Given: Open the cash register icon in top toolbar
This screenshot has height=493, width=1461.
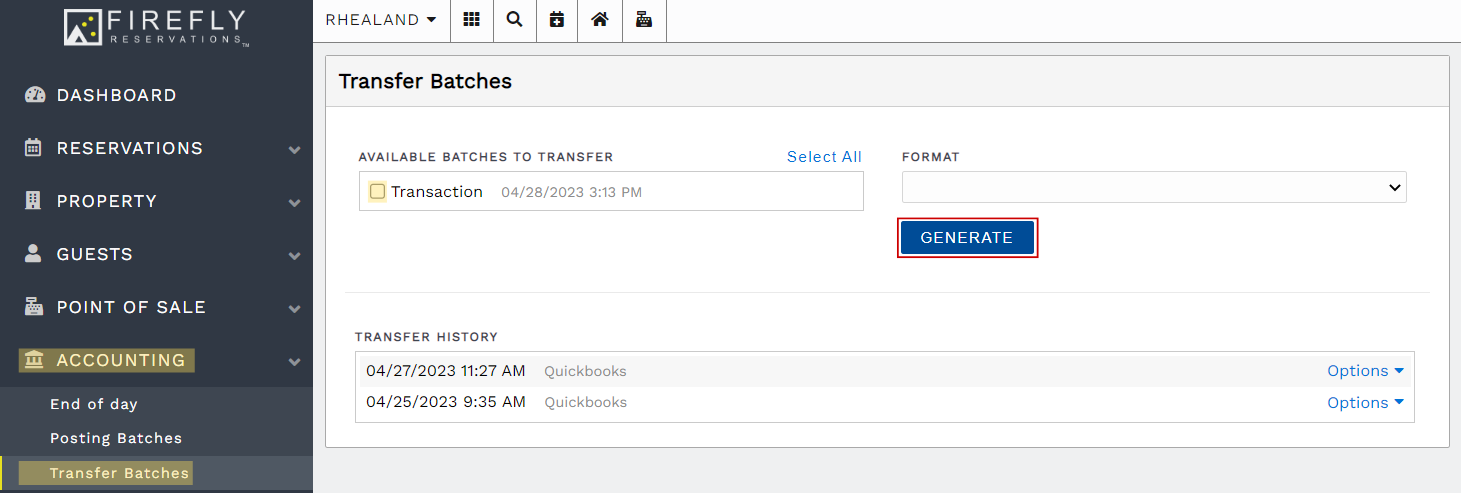Looking at the screenshot, I should (x=644, y=20).
